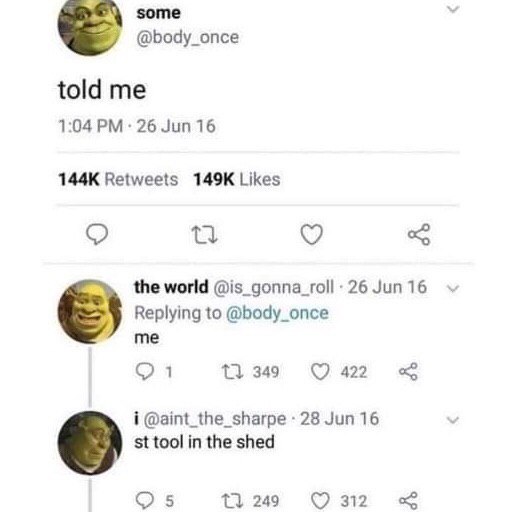The image size is (511, 512).
Task: Reply to 'st tool in the shed' tweet
Action: pos(144,501)
